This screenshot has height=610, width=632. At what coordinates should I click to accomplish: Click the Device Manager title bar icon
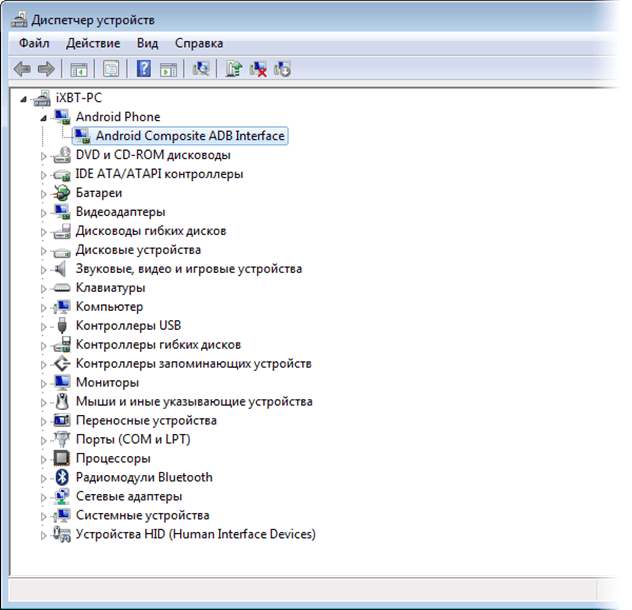pyautogui.click(x=19, y=20)
